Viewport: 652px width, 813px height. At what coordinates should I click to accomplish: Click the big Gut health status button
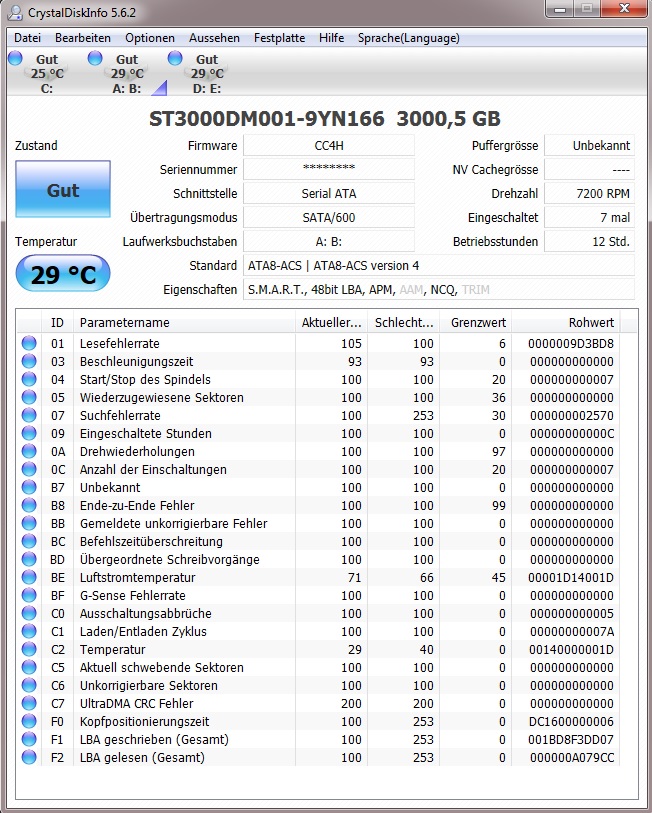click(x=63, y=189)
